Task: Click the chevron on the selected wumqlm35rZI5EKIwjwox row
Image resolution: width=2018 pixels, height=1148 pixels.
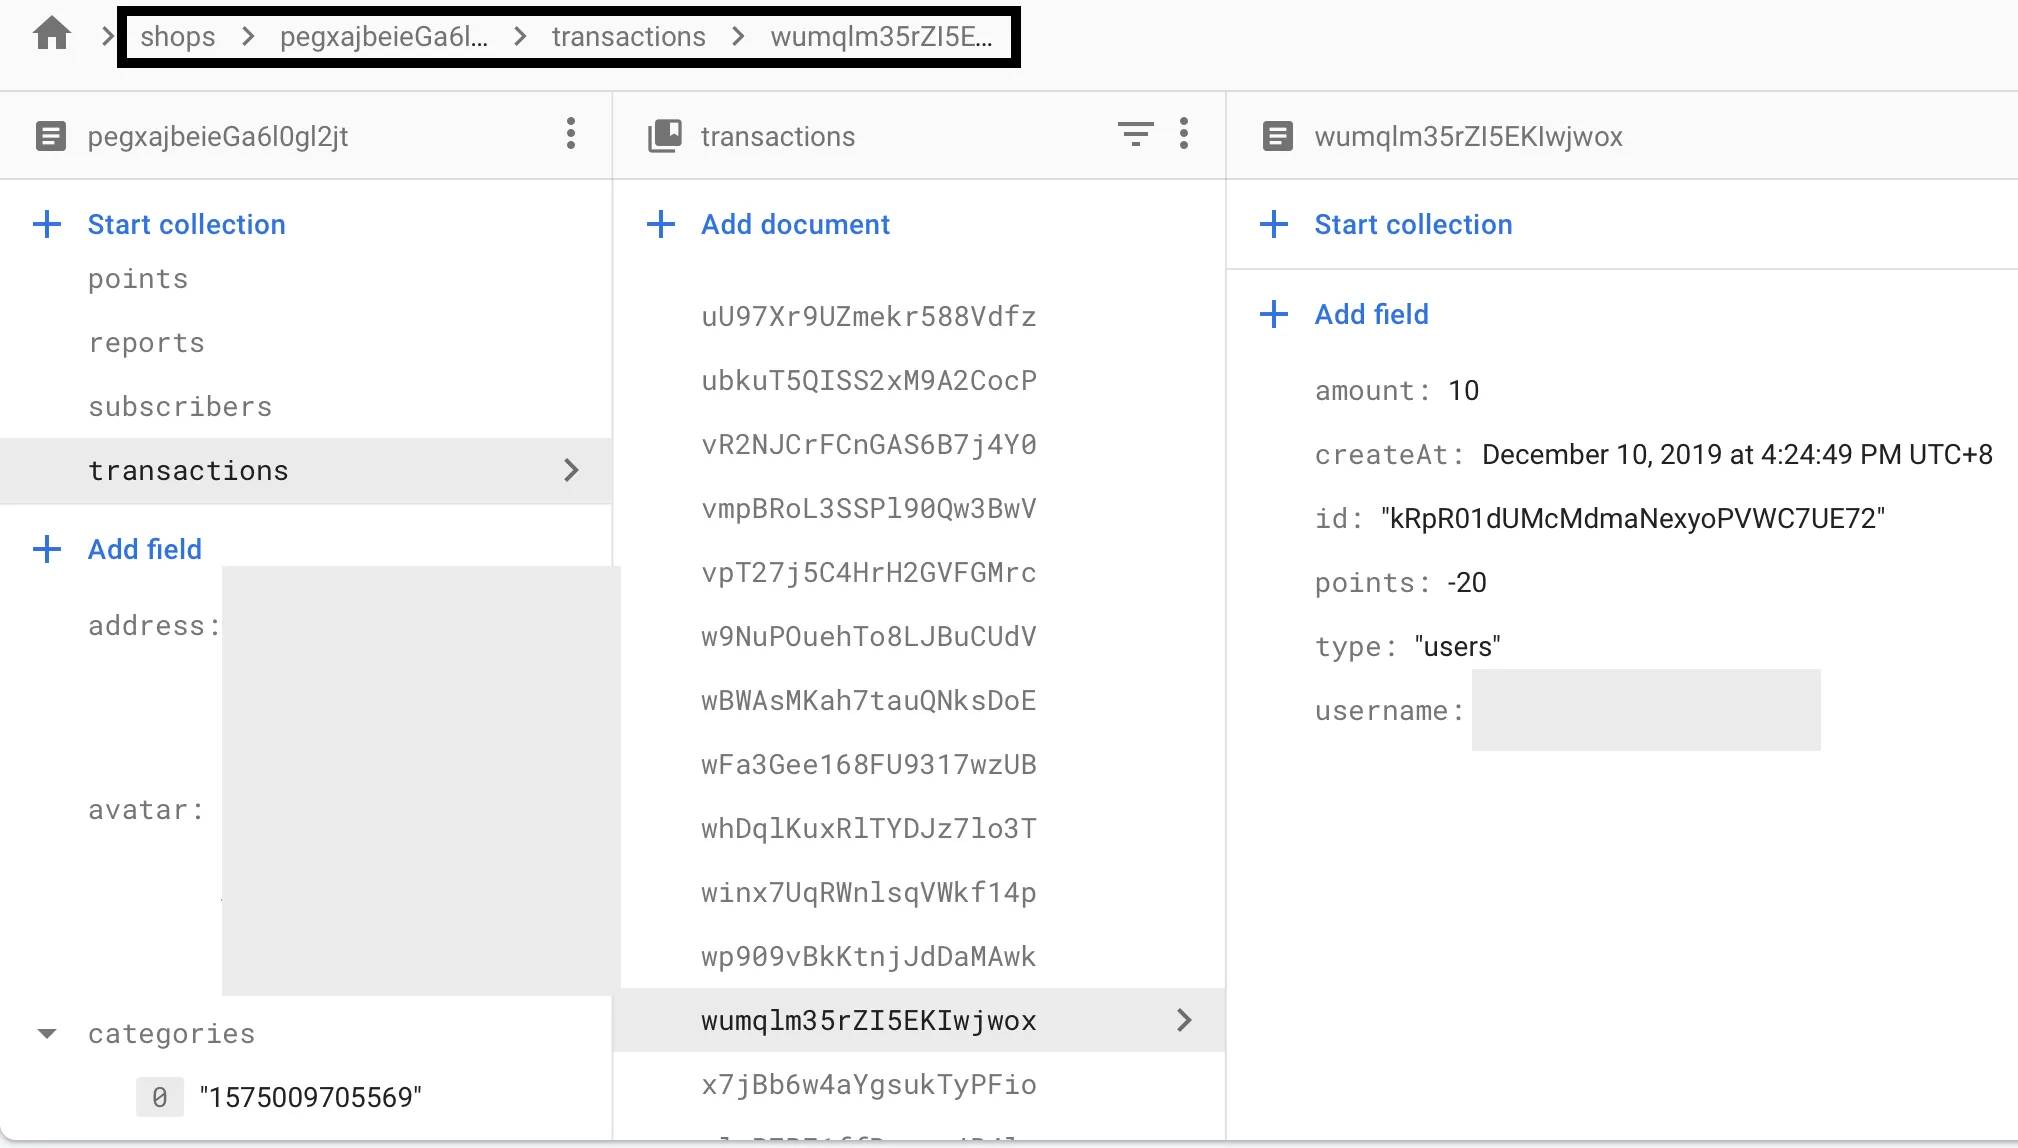Action: (x=1184, y=1020)
